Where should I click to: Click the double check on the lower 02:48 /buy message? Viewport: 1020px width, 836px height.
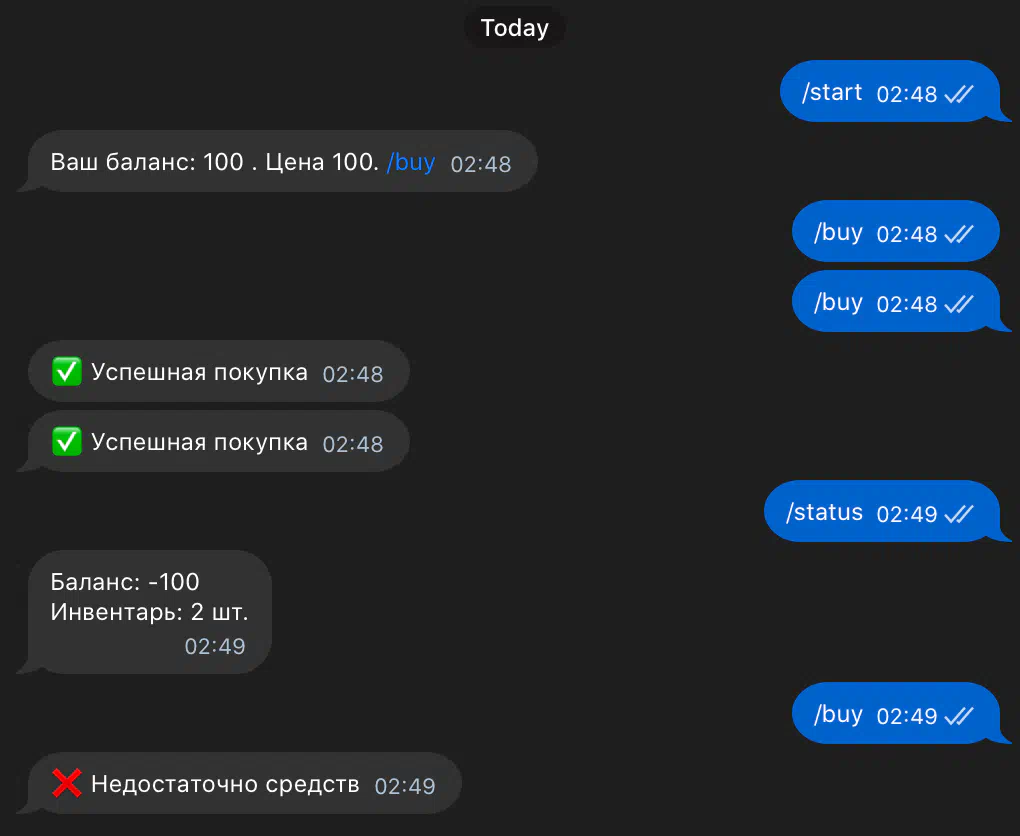click(x=959, y=304)
